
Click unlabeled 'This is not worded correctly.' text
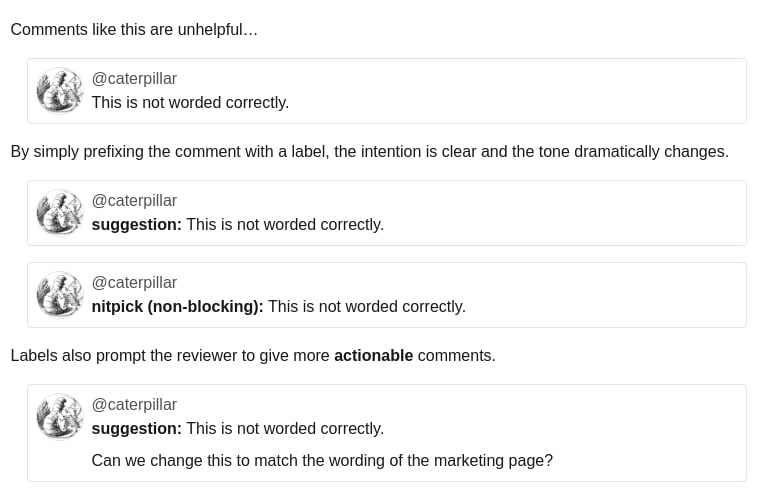(190, 102)
